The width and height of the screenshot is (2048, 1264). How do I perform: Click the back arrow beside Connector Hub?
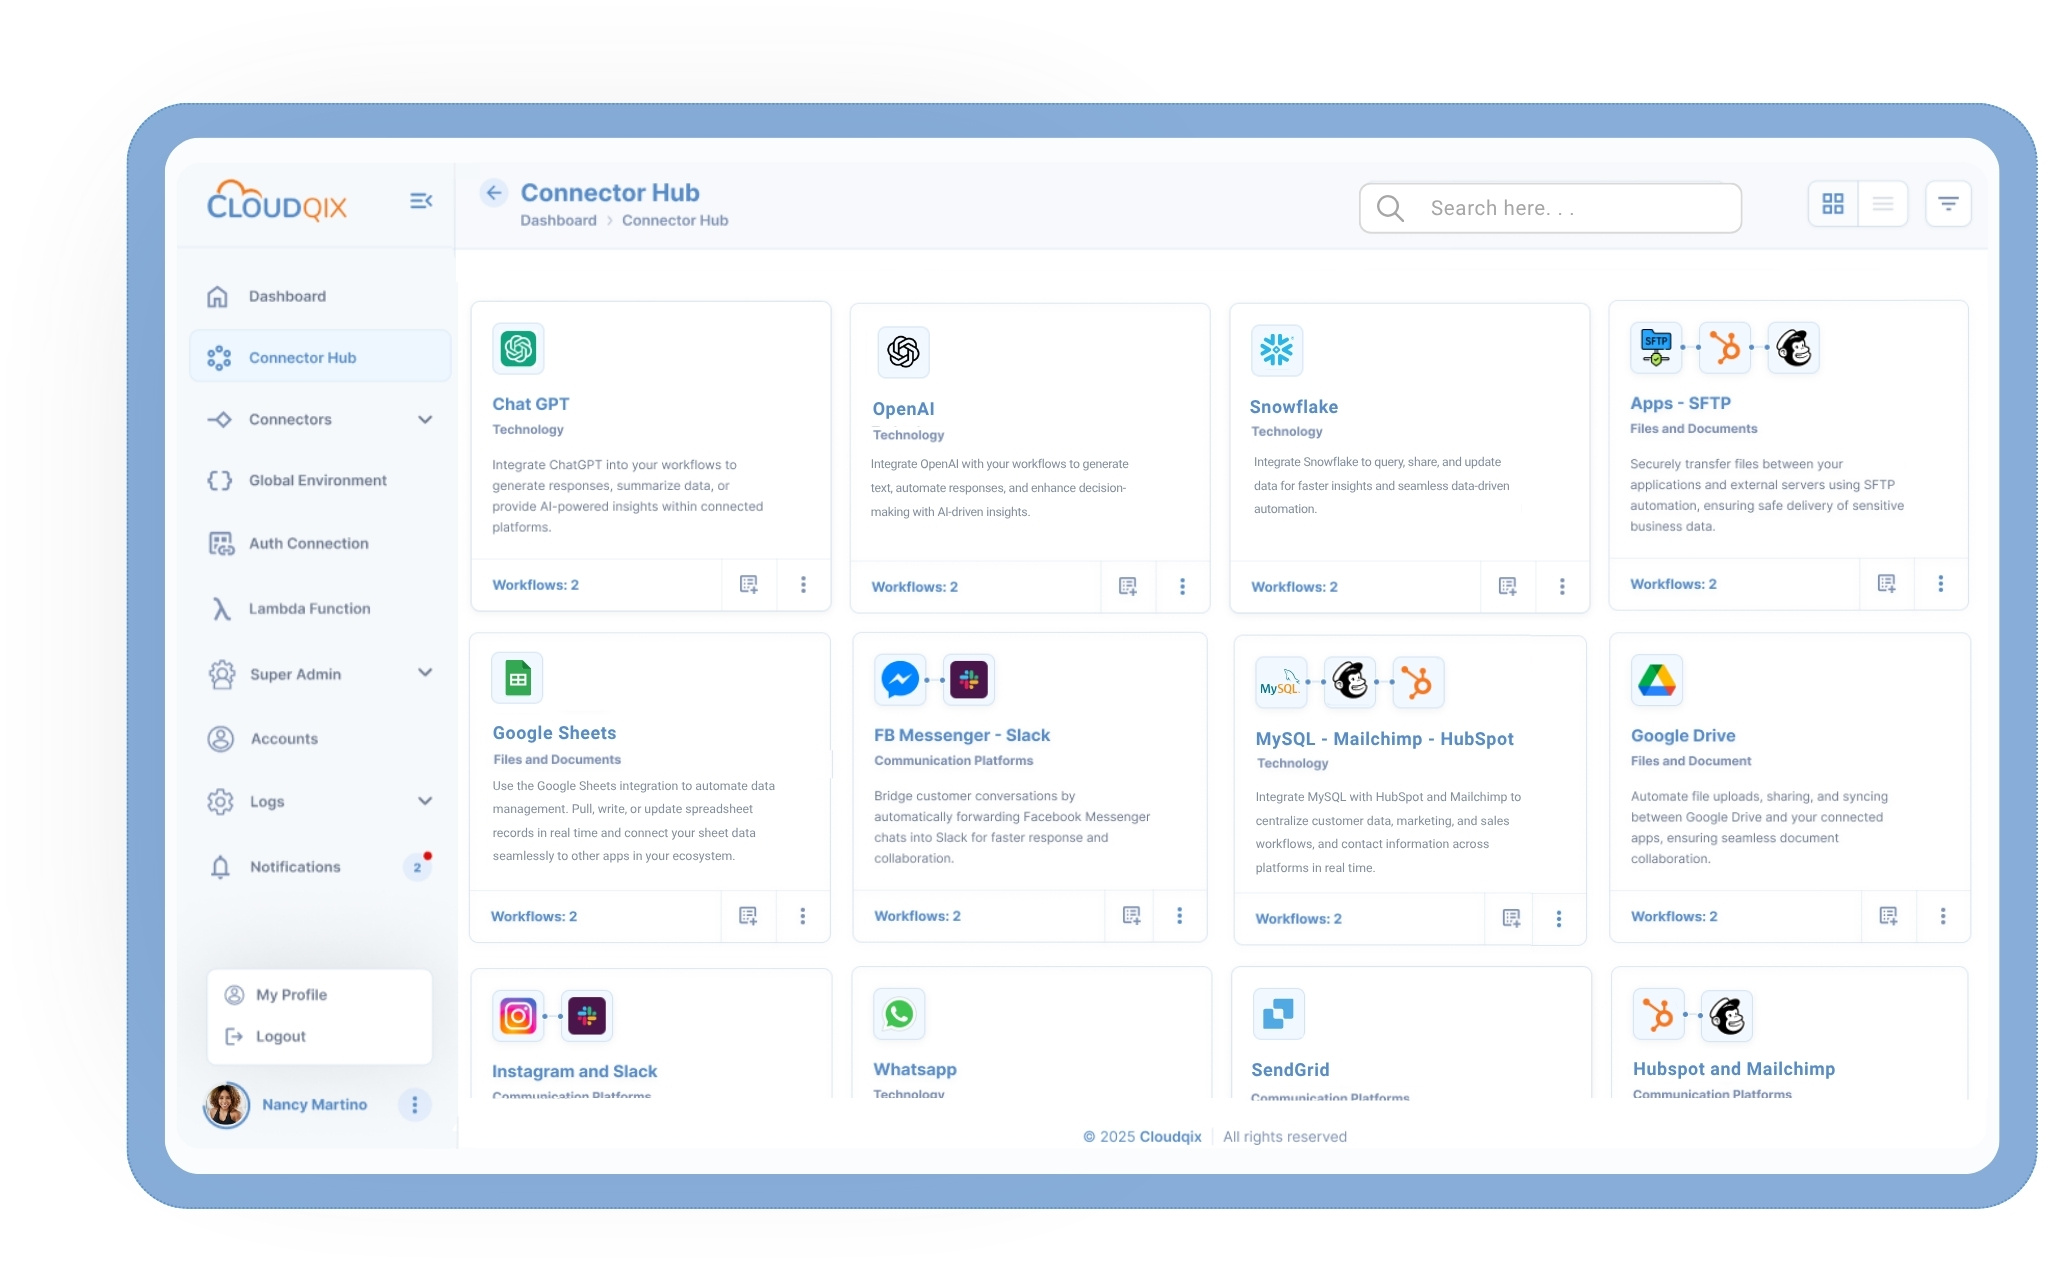[494, 193]
